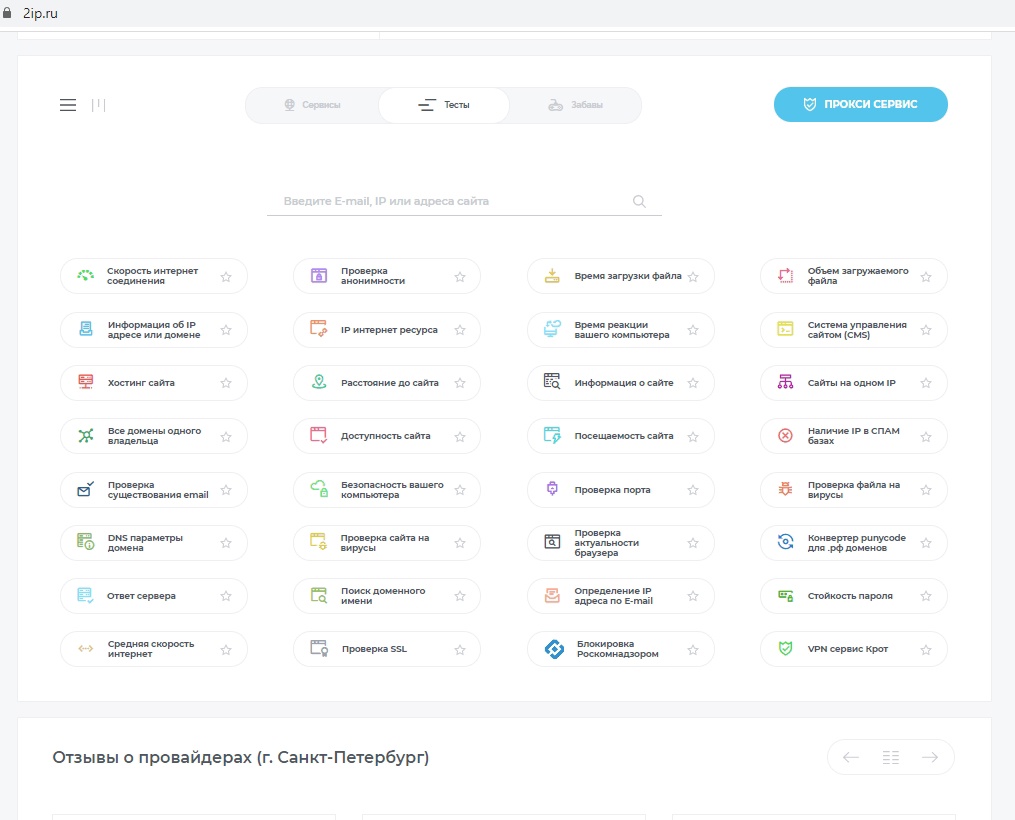This screenshot has width=1015, height=820.
Task: Click the Проверка порта plug icon
Action: point(551,490)
